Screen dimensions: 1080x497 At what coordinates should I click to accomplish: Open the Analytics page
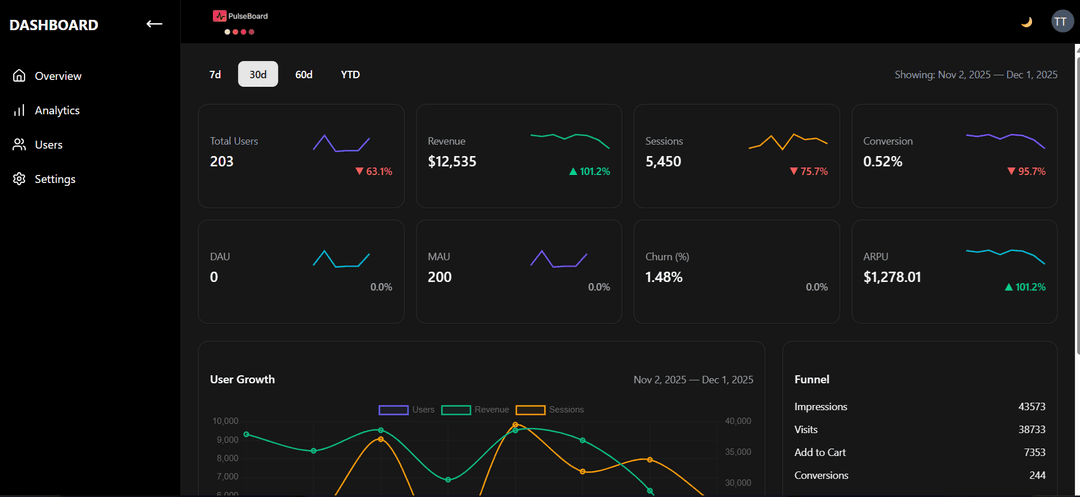[x=57, y=110]
